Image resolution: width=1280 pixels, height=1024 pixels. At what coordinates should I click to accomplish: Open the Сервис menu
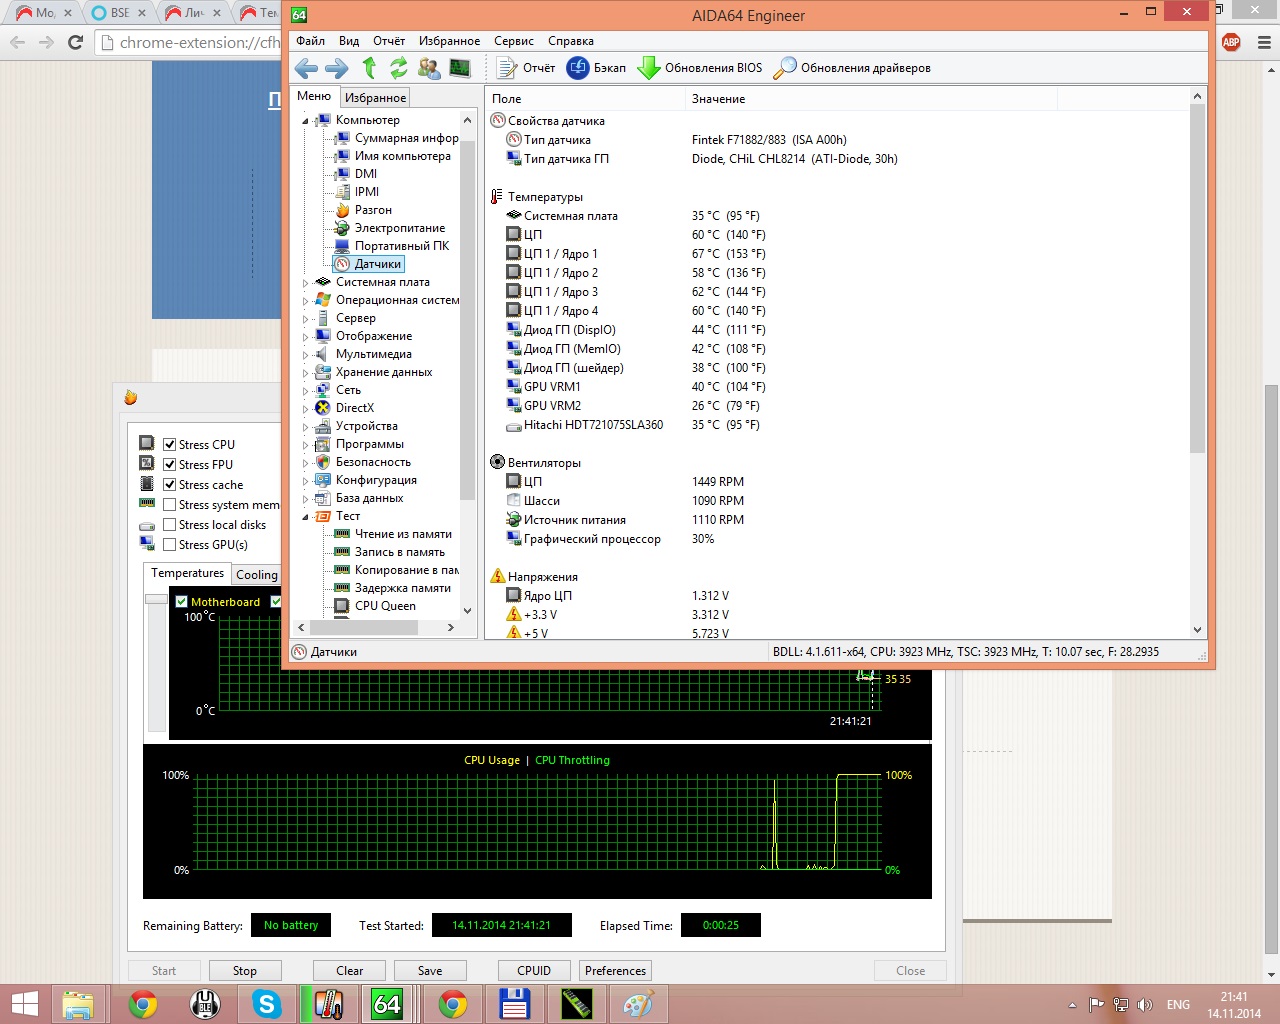click(x=514, y=41)
